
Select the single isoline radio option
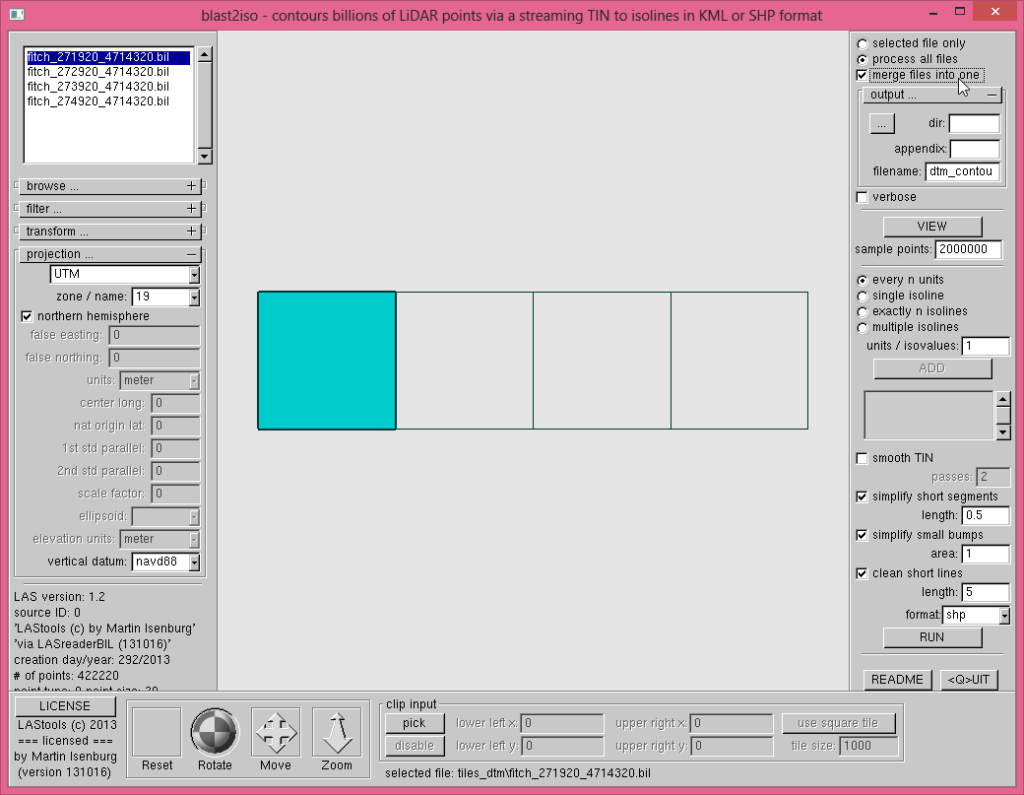tap(863, 296)
